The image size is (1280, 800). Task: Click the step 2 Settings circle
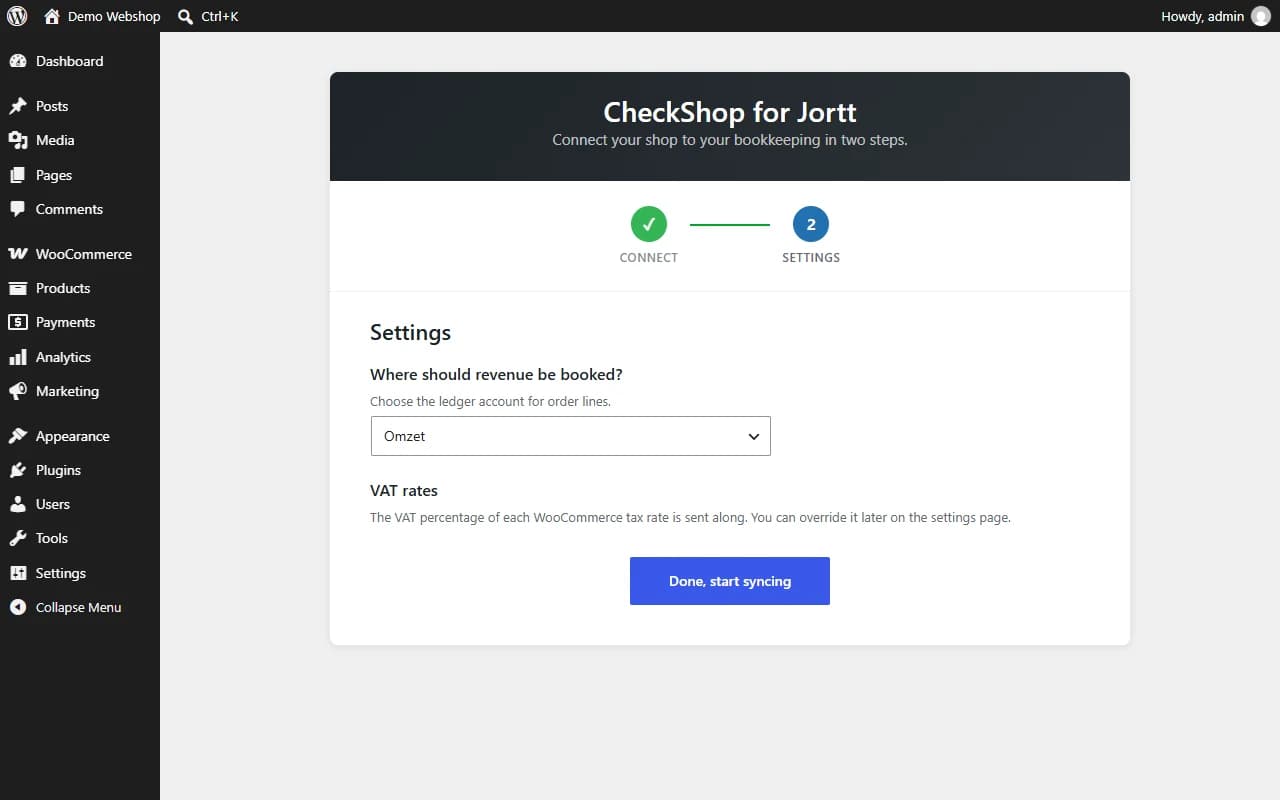(811, 224)
